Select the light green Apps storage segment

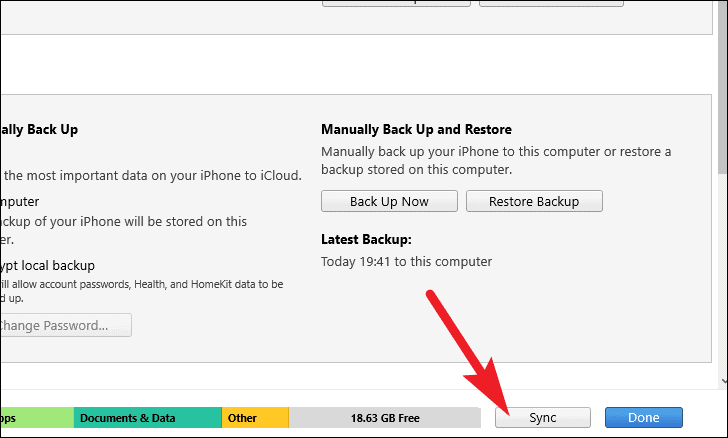tap(37, 418)
